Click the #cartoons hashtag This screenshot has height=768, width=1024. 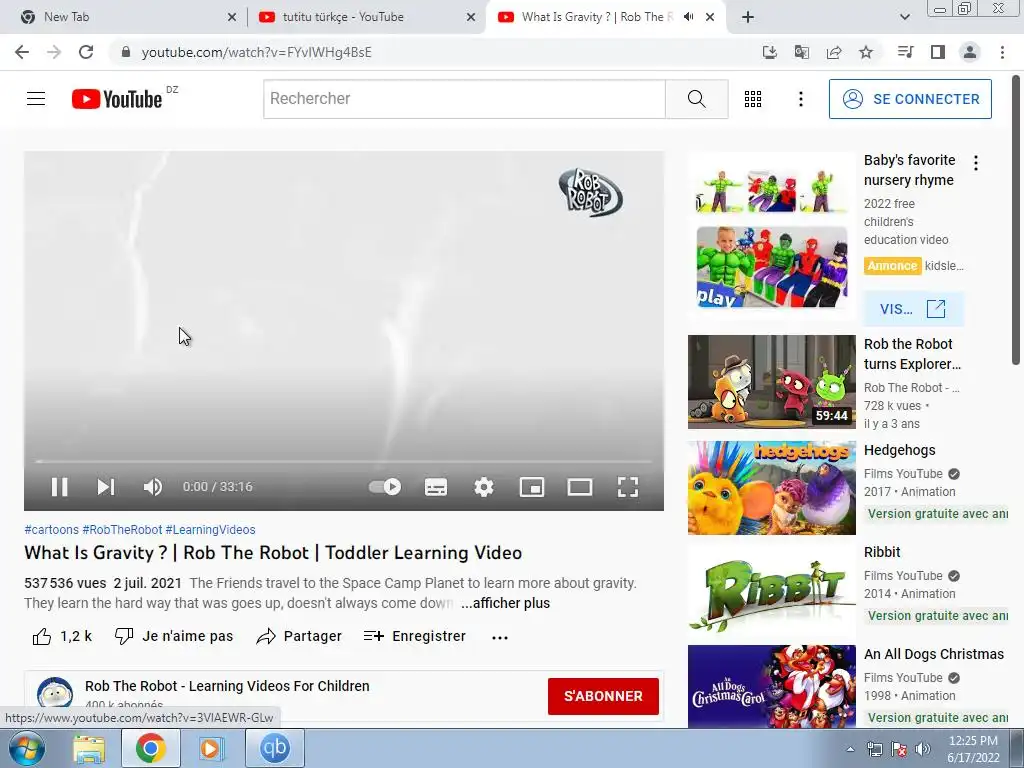tap(51, 530)
